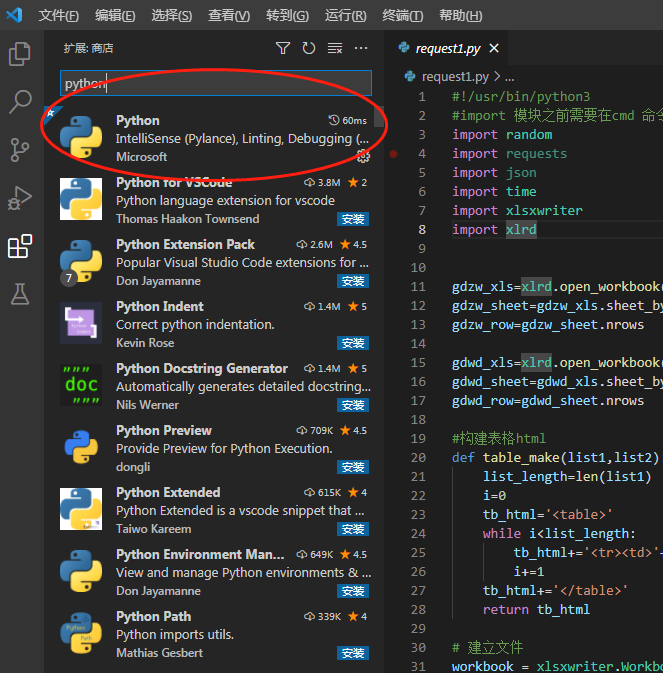The width and height of the screenshot is (663, 673).
Task: Click the Python extension logo by Microsoft
Action: point(81,137)
